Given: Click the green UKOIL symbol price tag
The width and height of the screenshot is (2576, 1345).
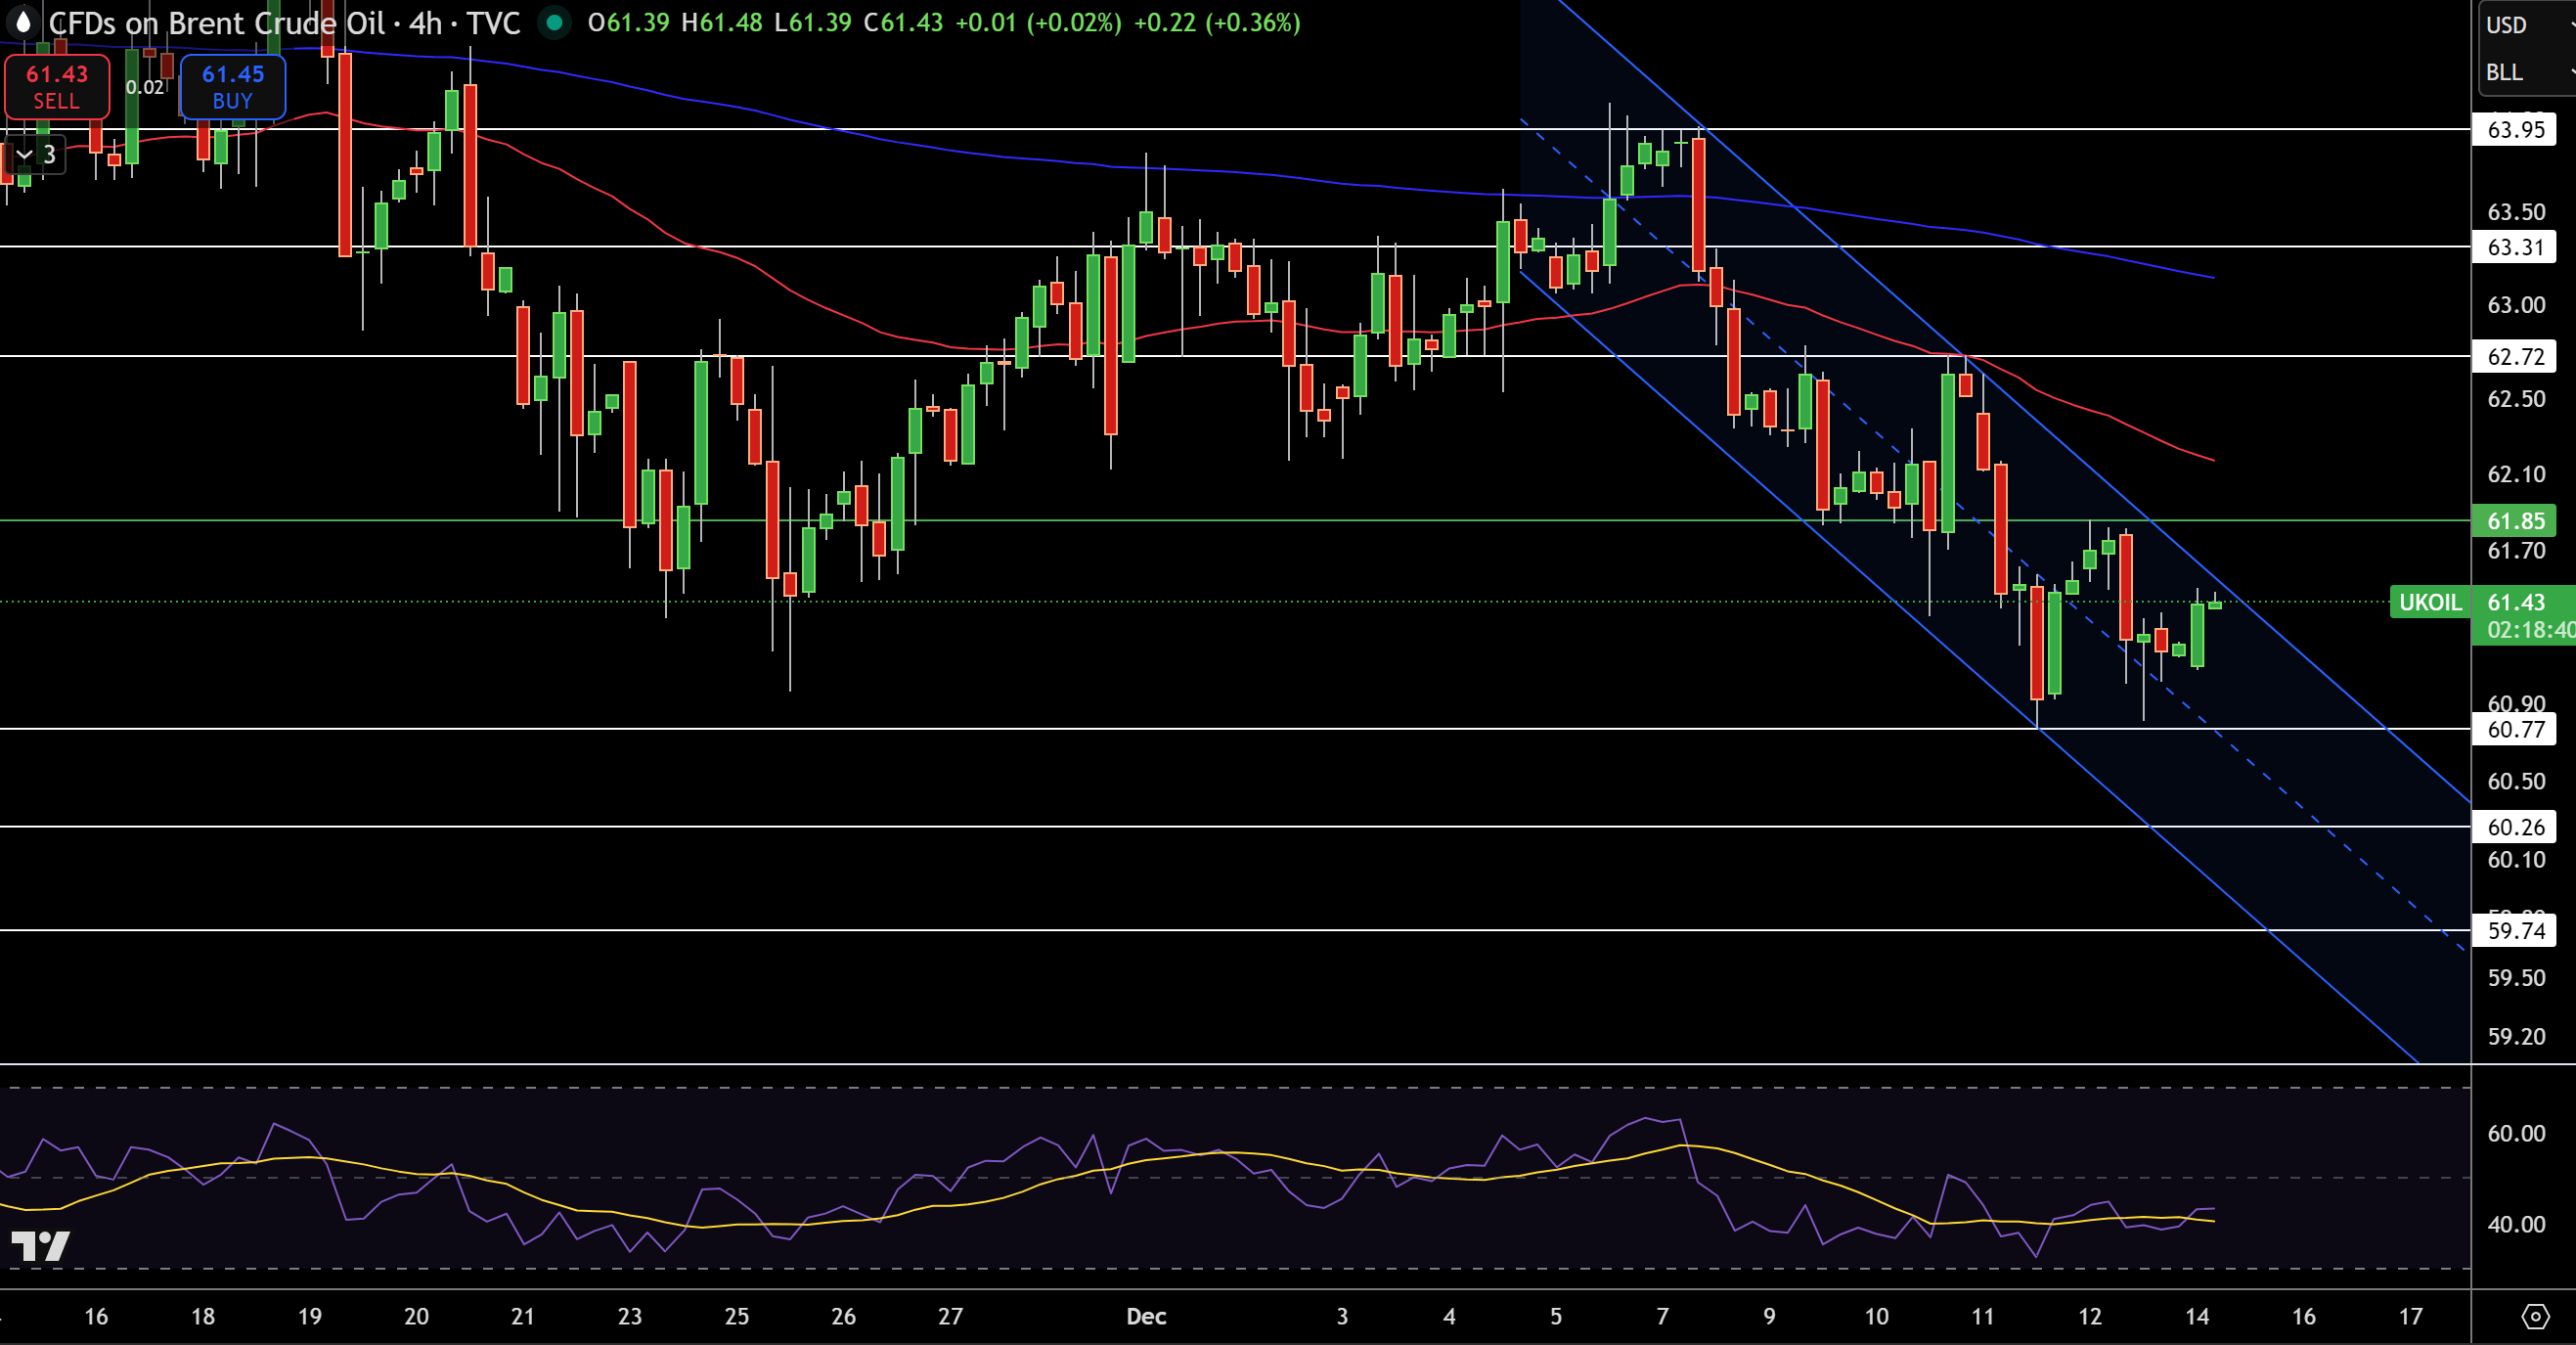Looking at the screenshot, I should coord(2429,602).
